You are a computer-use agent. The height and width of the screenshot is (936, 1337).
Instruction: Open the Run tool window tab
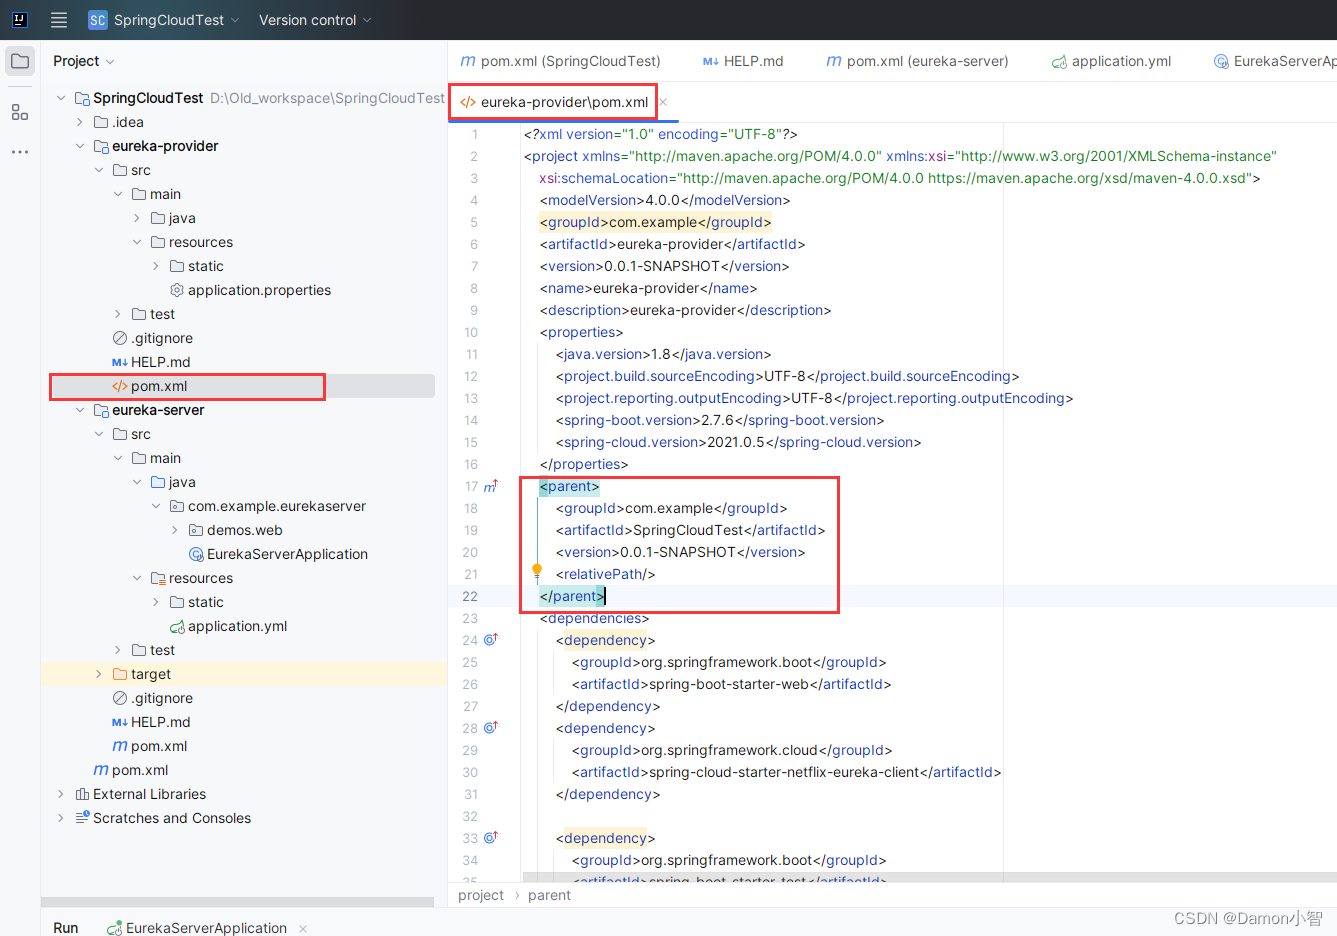tap(66, 928)
